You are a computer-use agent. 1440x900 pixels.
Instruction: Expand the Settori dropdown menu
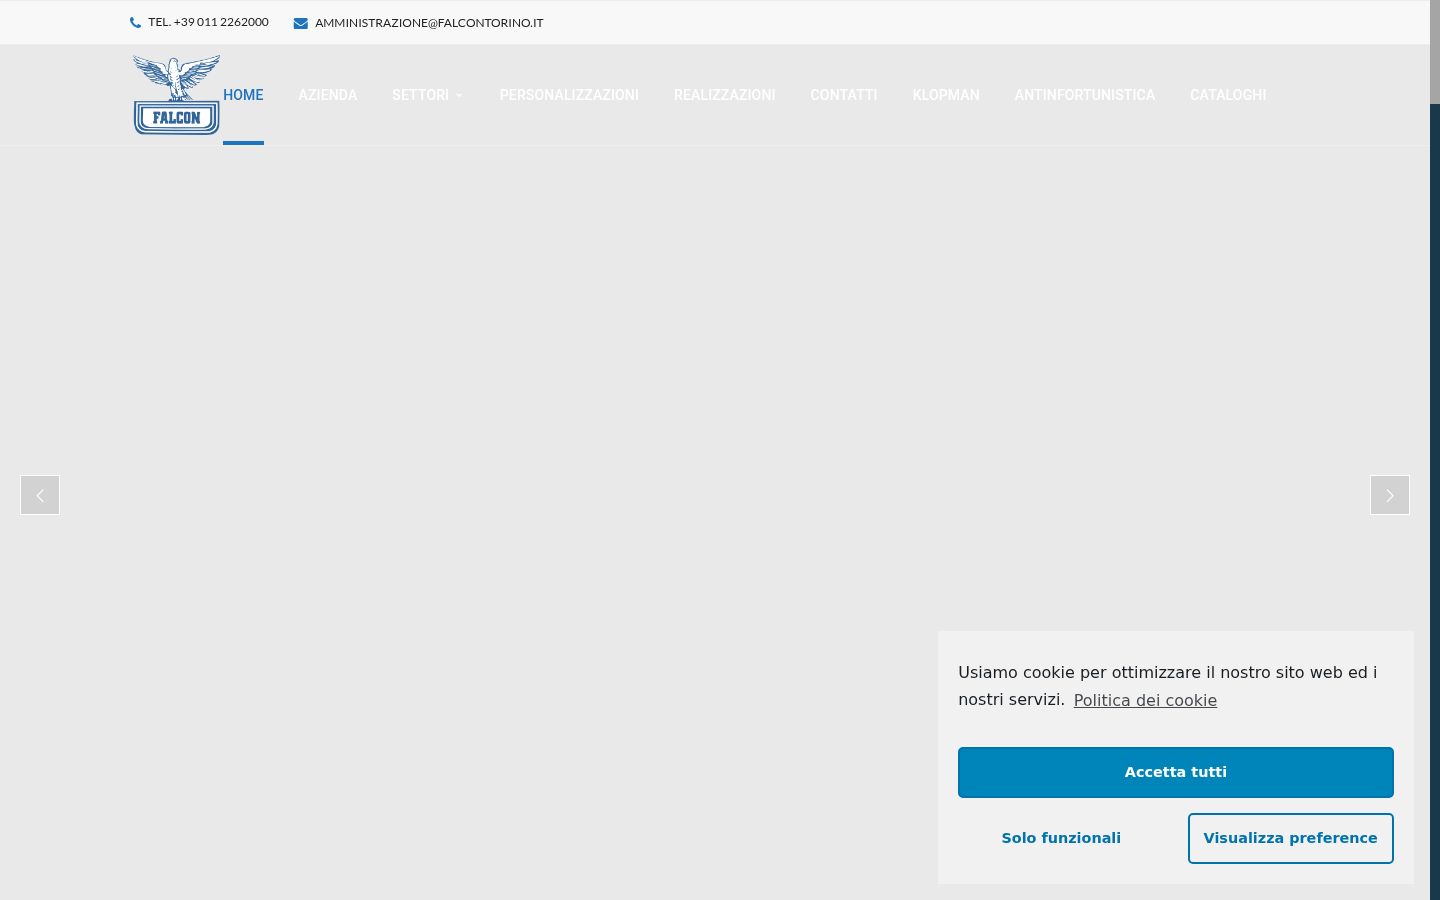(x=427, y=95)
